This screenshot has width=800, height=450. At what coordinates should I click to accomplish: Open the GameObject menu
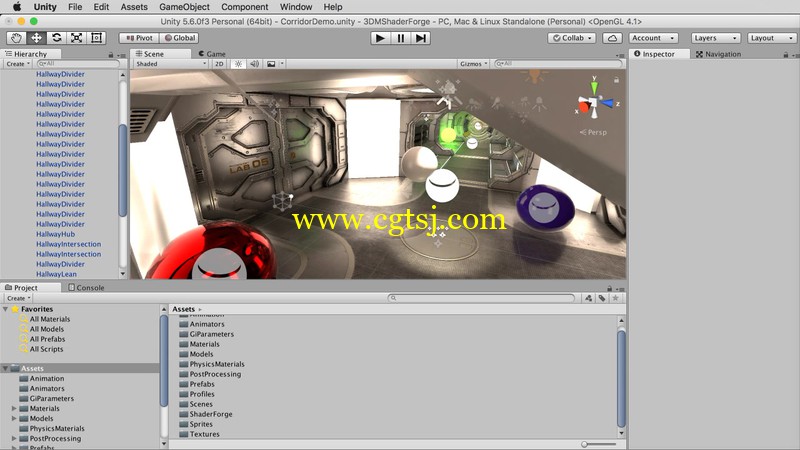click(184, 7)
